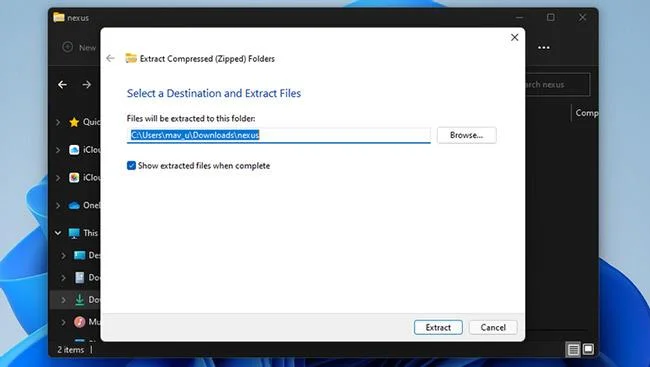Expand the Quick access tree node
The height and width of the screenshot is (367, 650).
pyautogui.click(x=58, y=122)
